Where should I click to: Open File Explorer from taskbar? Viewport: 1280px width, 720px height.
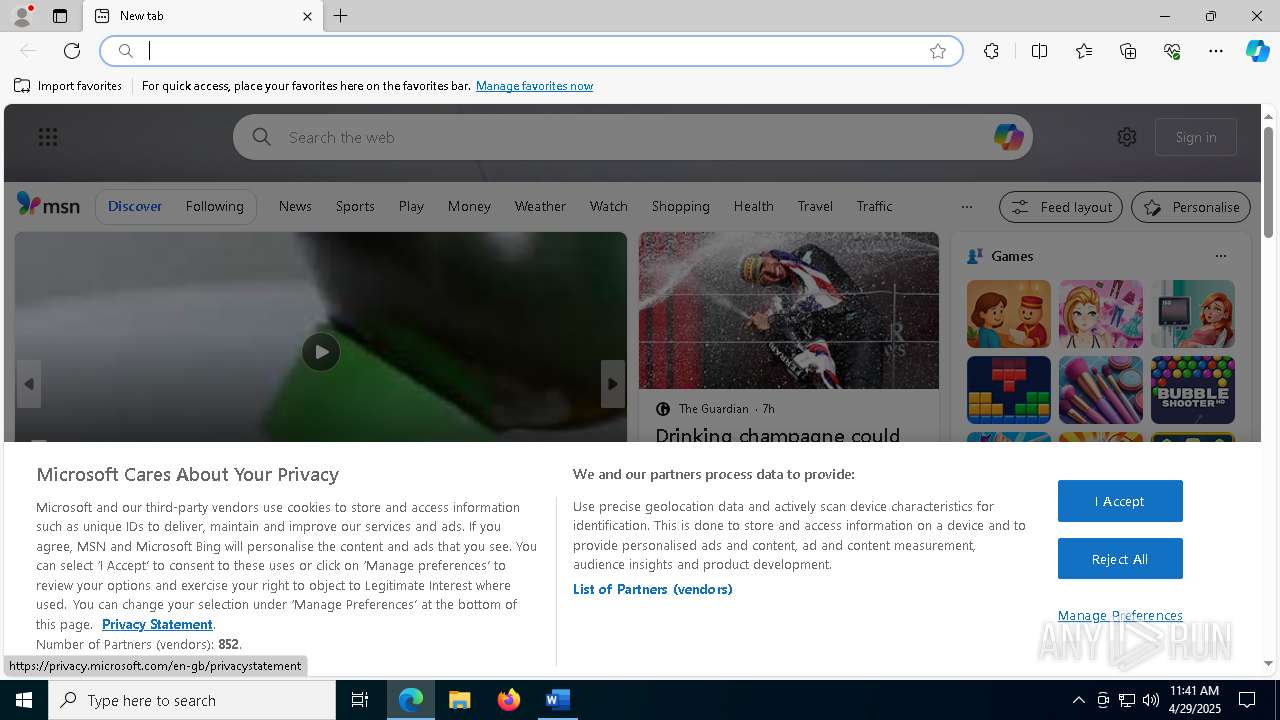[460, 700]
